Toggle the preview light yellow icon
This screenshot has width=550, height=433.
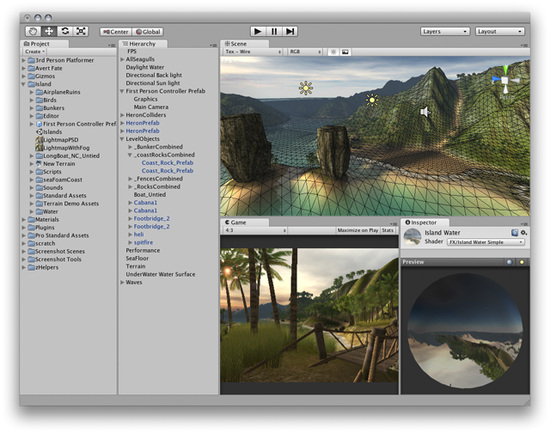(x=522, y=262)
